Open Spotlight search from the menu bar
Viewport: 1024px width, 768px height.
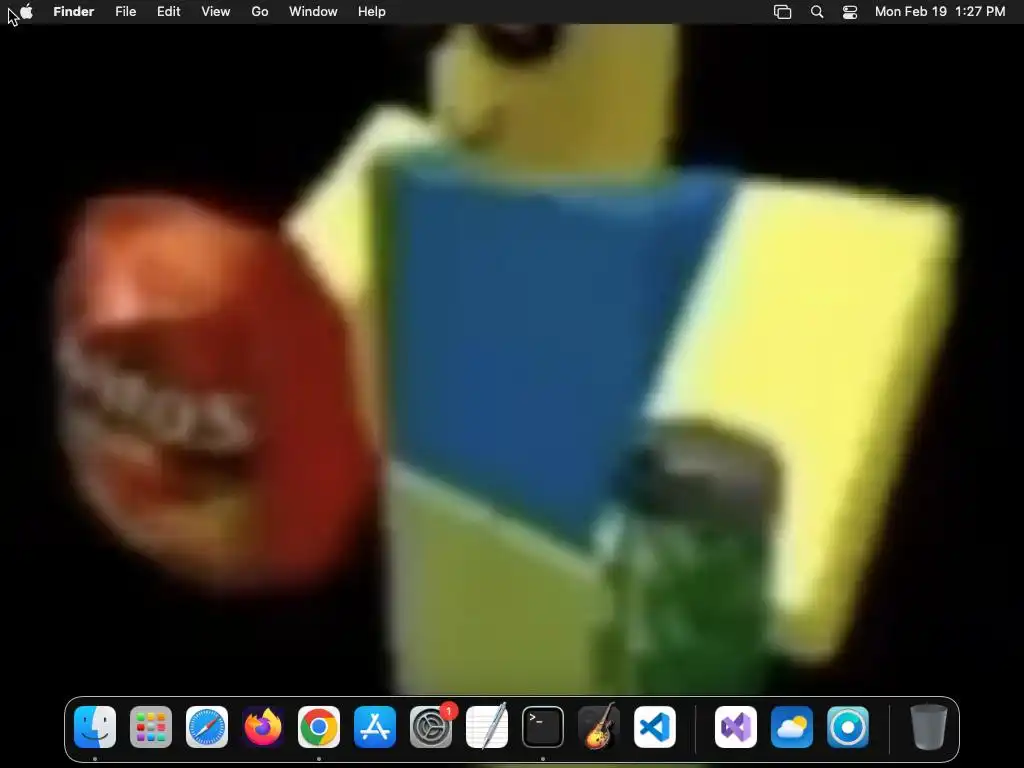817,12
